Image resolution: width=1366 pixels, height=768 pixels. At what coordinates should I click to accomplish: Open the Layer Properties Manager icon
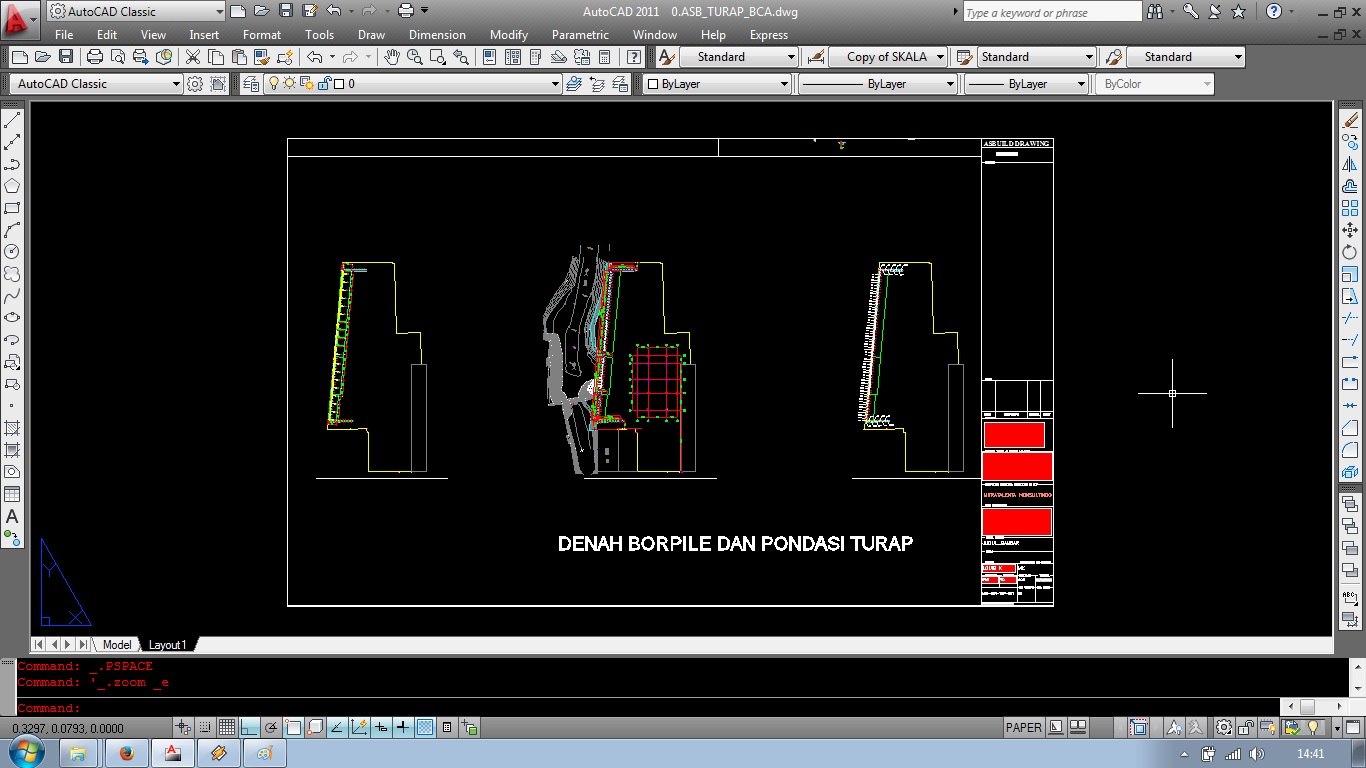pos(249,83)
